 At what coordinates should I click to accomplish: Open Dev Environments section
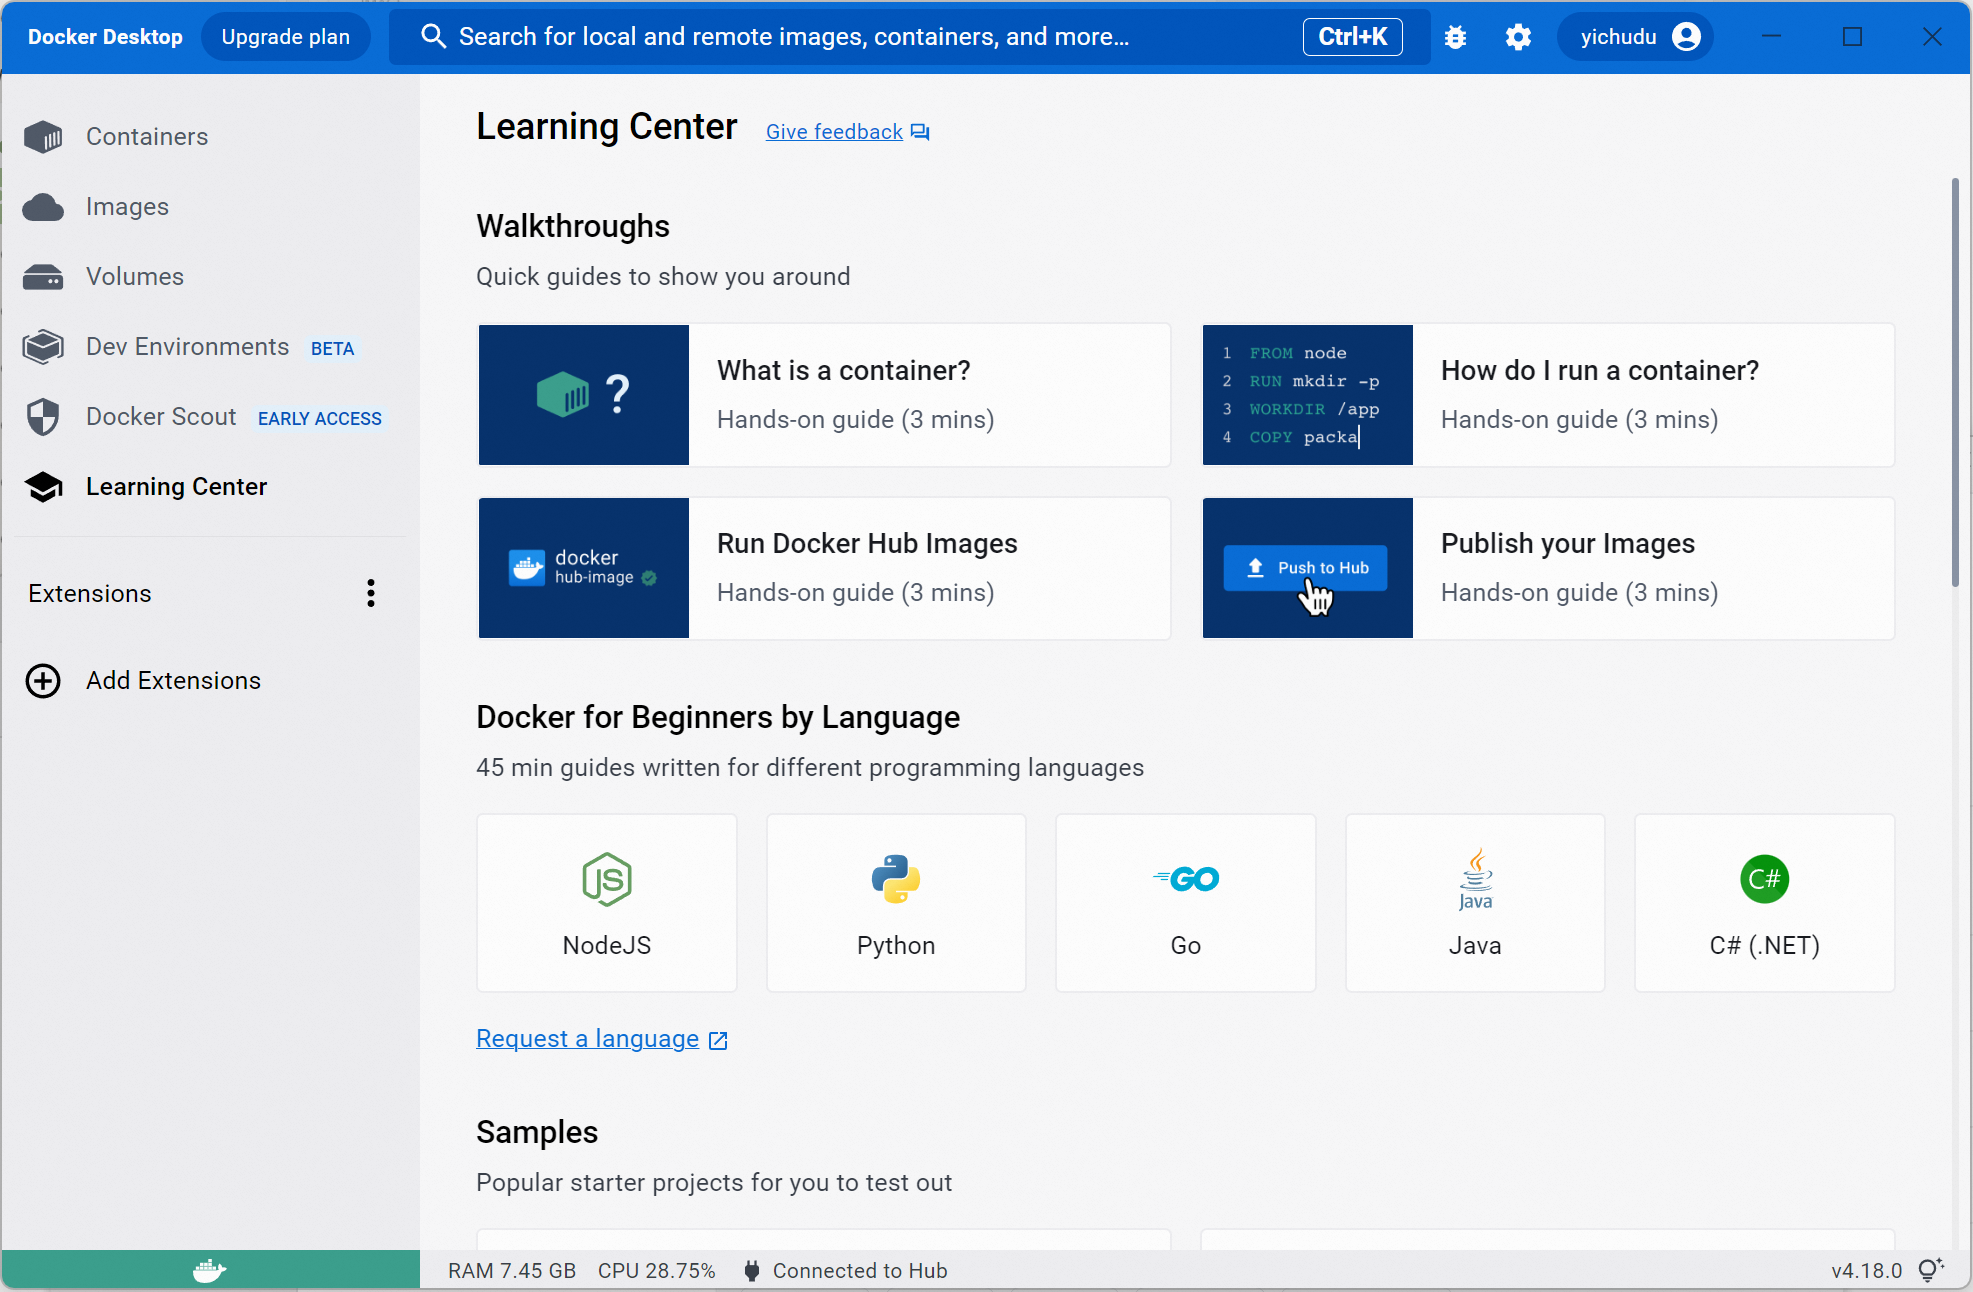(x=188, y=347)
